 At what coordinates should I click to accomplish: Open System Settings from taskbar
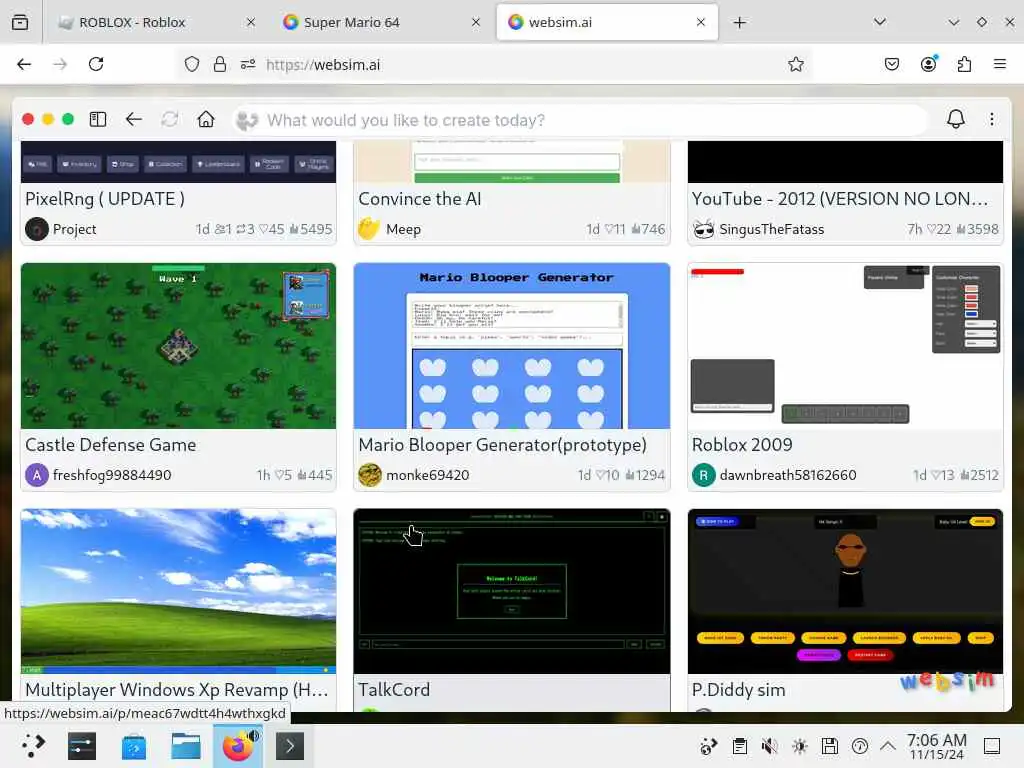[82, 746]
